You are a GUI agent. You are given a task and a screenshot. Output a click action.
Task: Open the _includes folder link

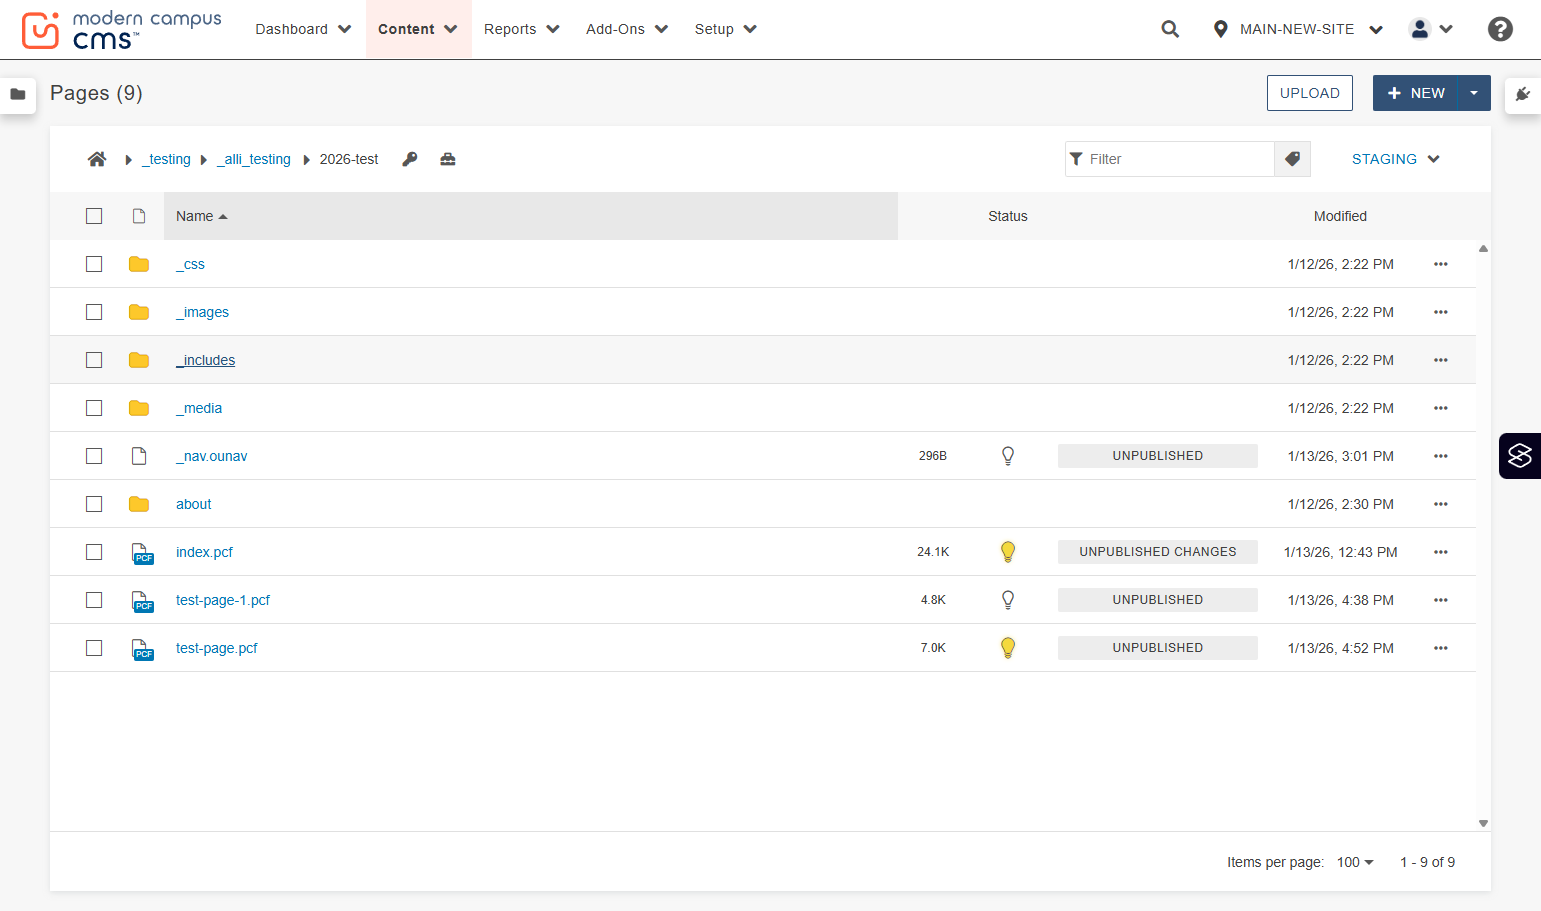206,360
